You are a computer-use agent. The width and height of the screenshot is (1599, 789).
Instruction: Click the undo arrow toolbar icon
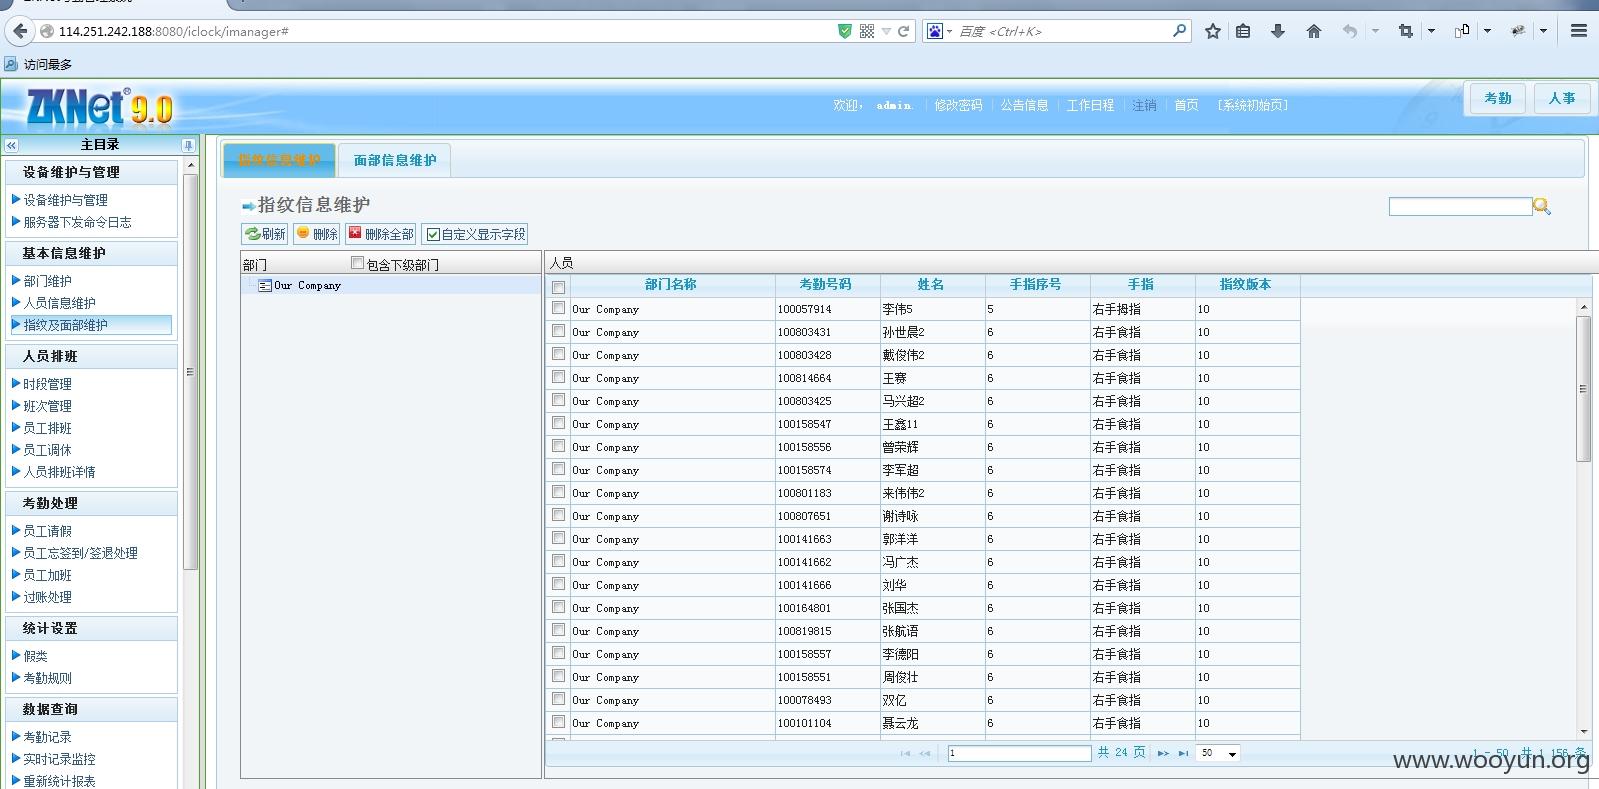coord(1350,31)
